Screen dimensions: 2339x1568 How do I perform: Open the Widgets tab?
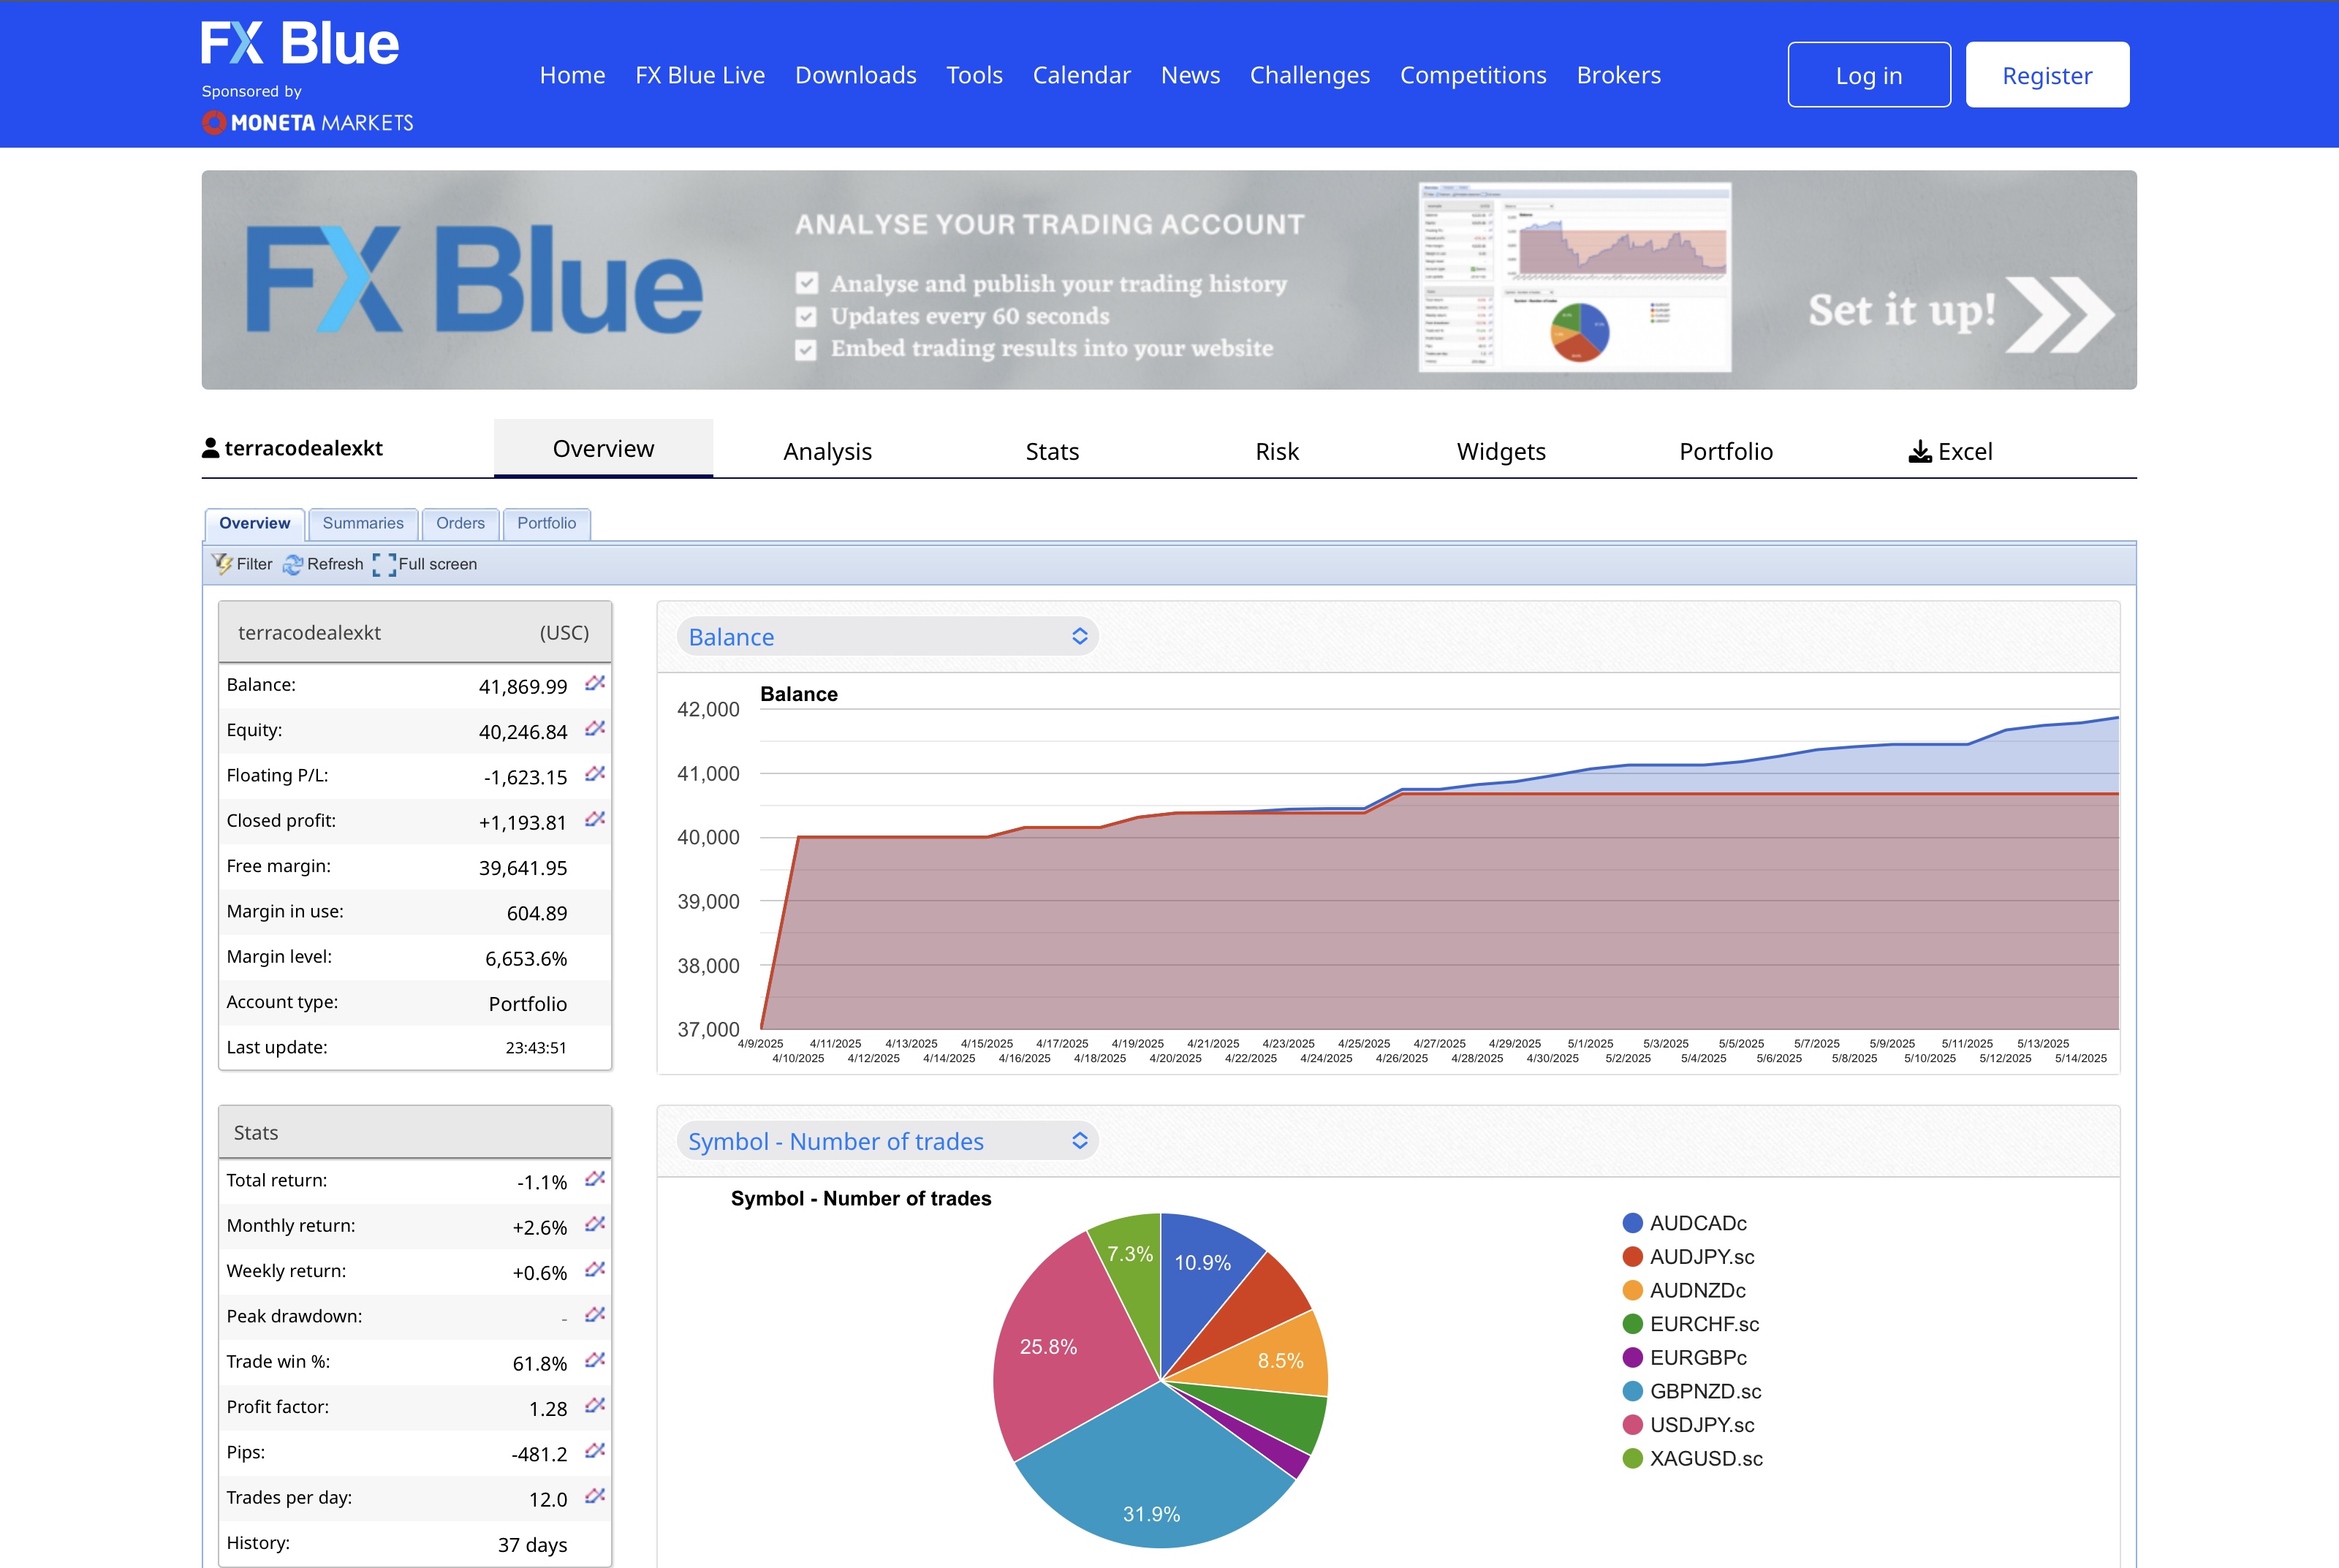[x=1501, y=451]
